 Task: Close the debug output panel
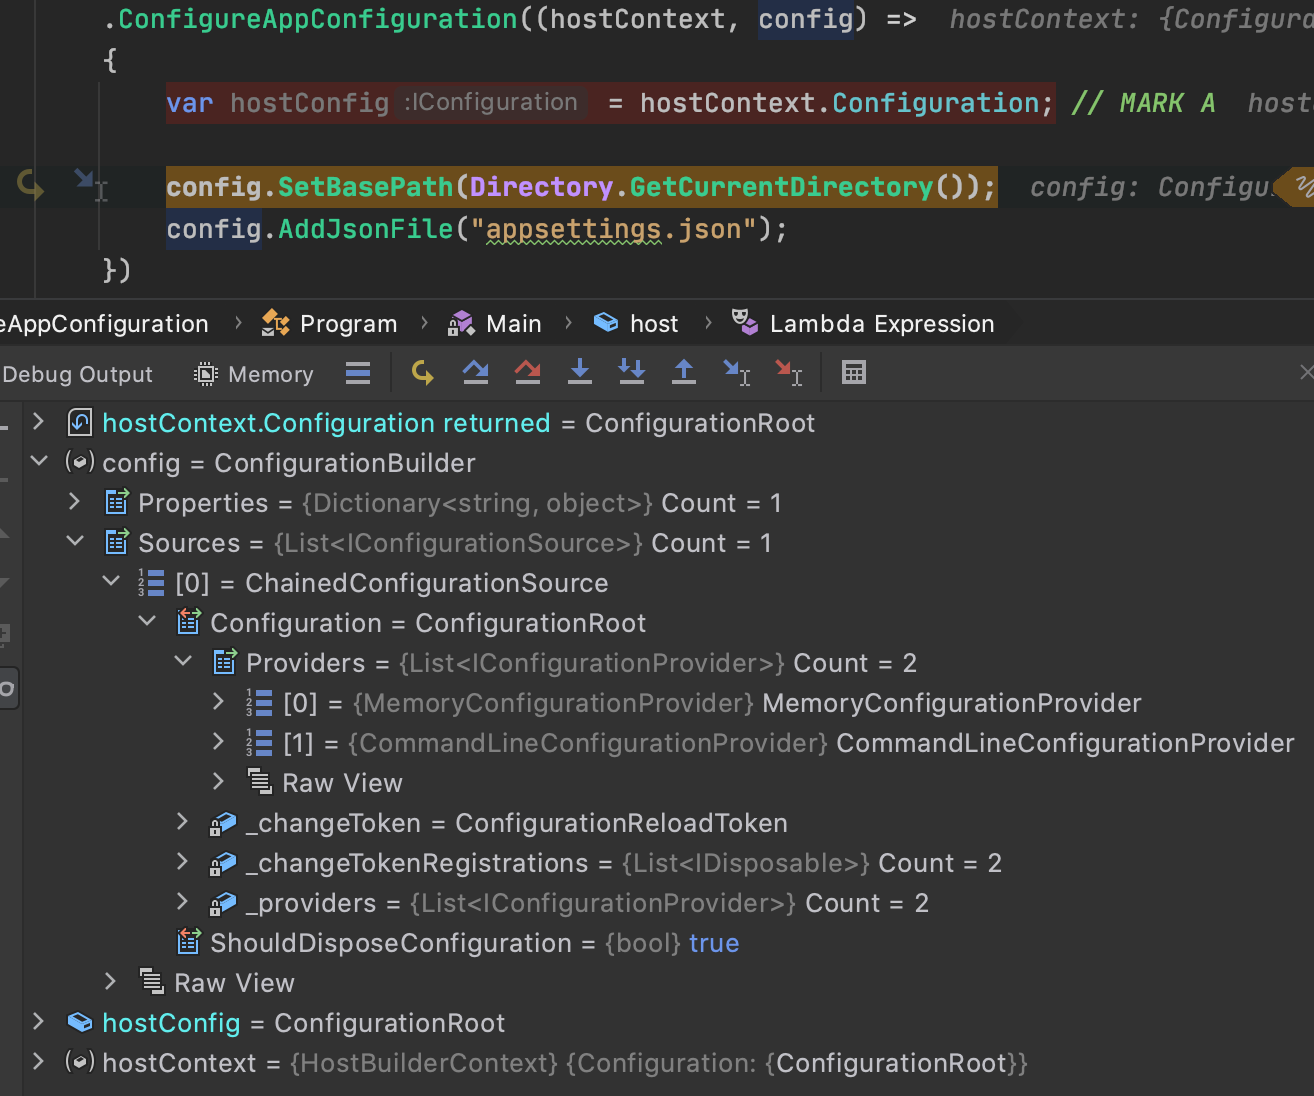coord(1306,372)
